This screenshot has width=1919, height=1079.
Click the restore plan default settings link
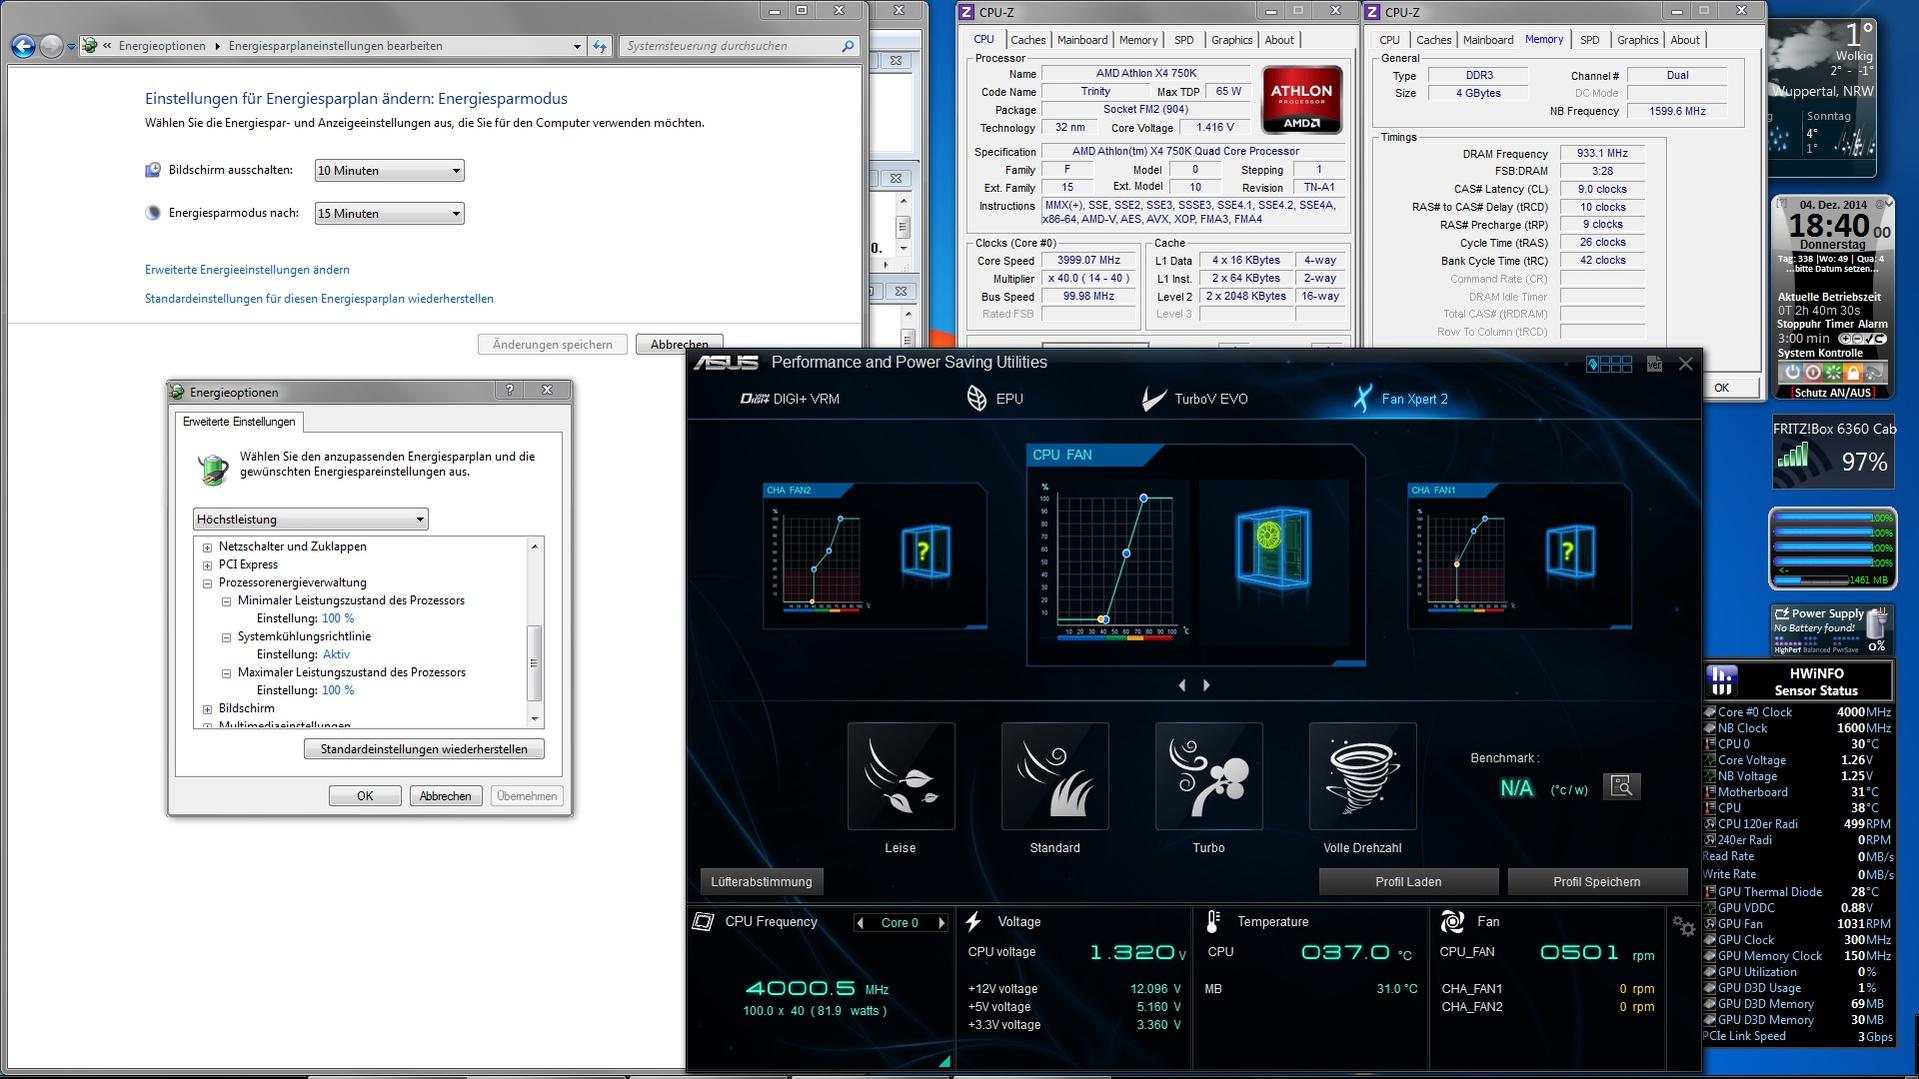tap(319, 299)
